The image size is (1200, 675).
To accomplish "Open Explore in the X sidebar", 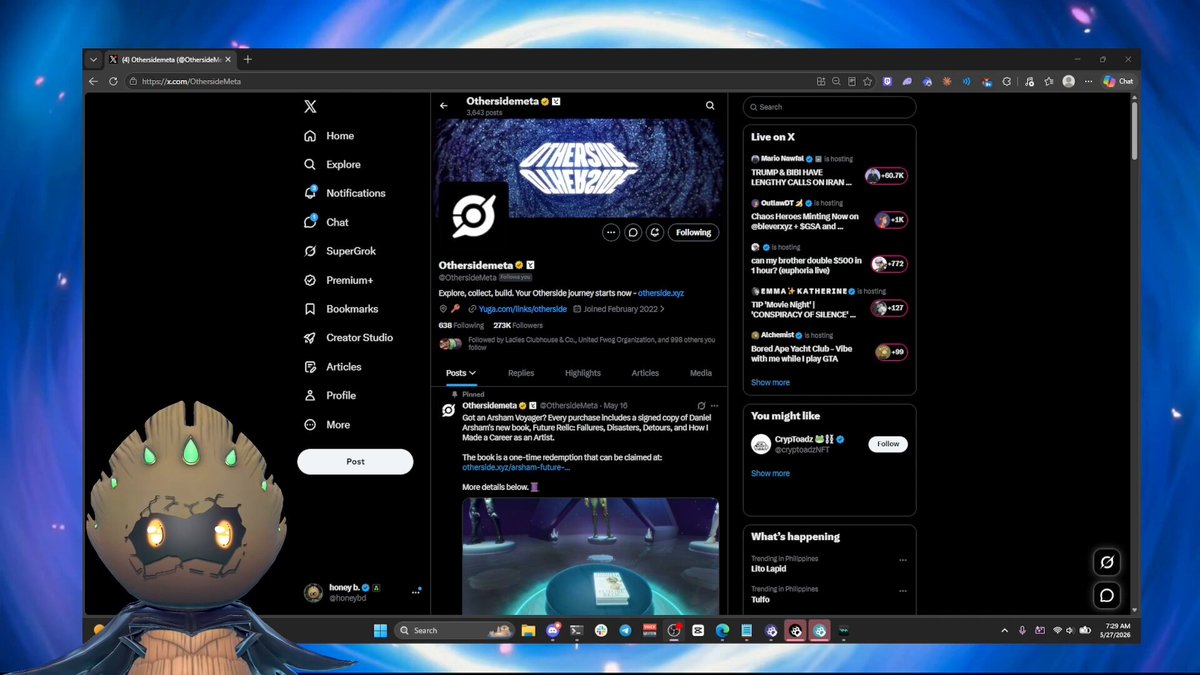I will (x=332, y=165).
